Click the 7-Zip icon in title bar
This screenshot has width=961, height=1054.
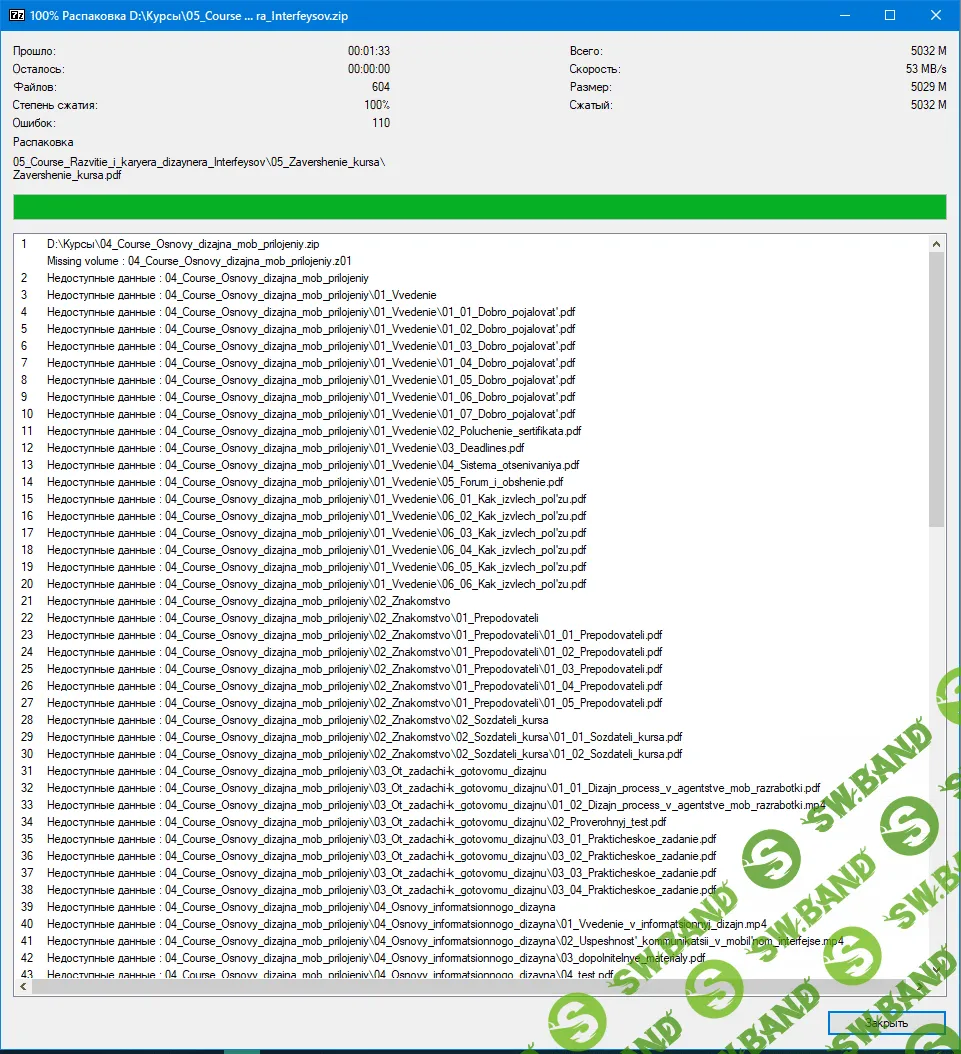click(15, 16)
